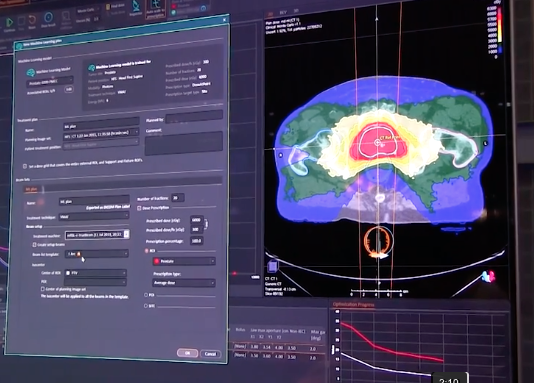Open the Patient treatment position dropdown
This screenshot has height=383, width=534.
(x=101, y=144)
